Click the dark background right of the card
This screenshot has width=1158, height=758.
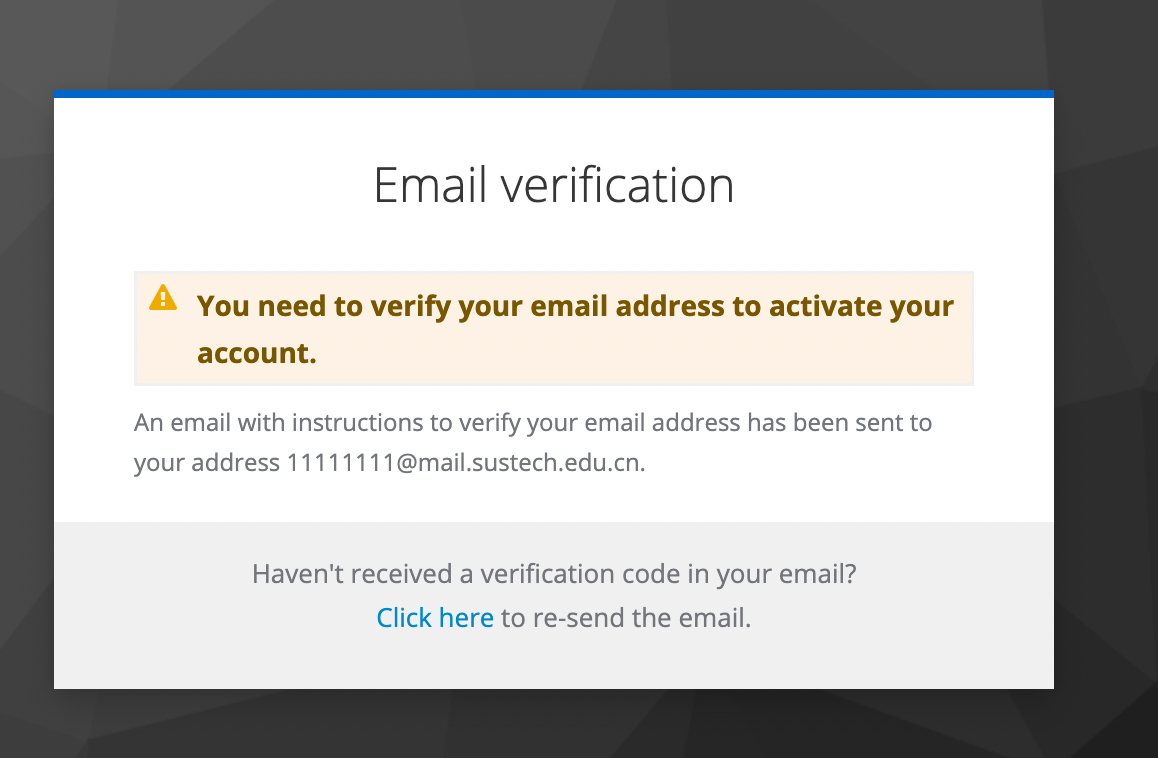[x=1106, y=400]
